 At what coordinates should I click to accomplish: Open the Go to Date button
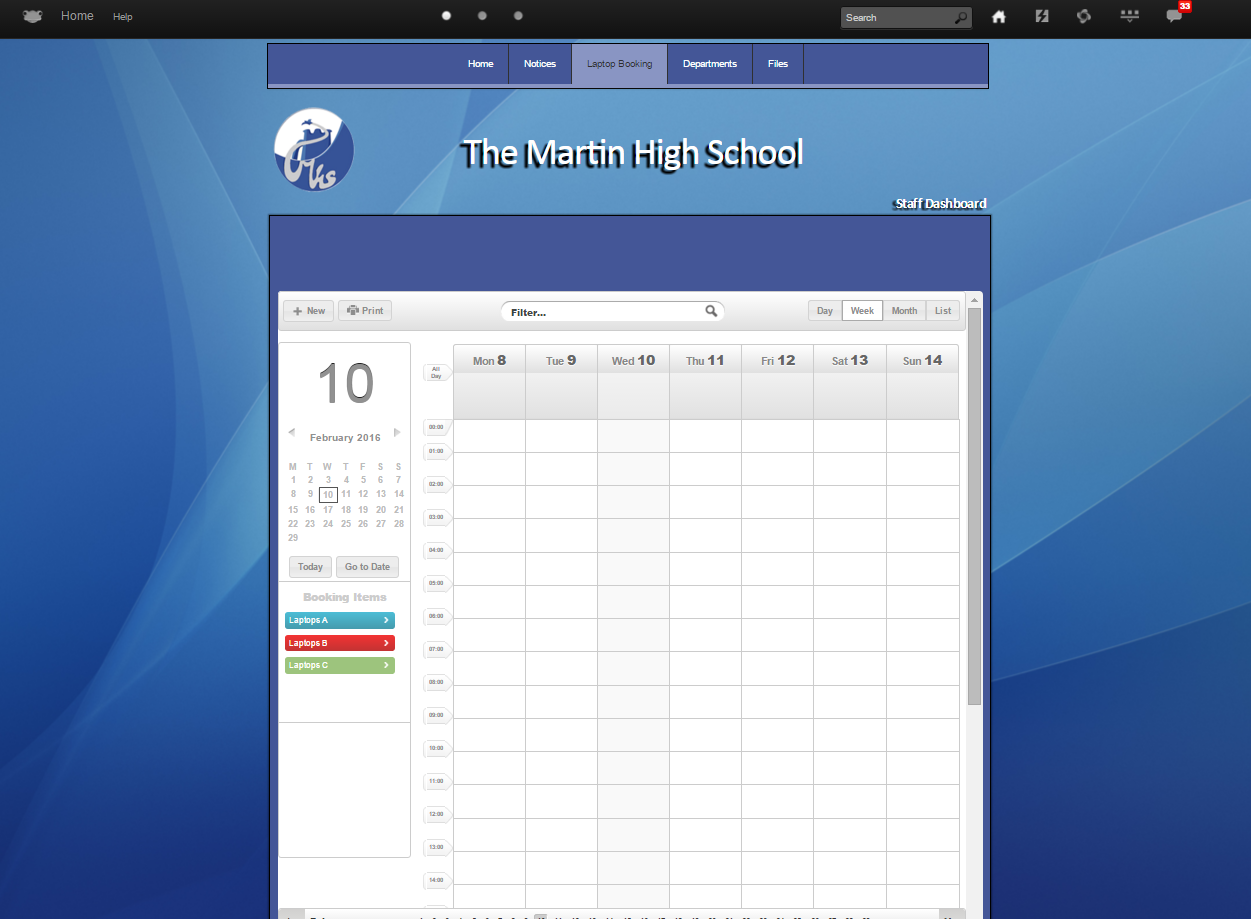tap(367, 567)
